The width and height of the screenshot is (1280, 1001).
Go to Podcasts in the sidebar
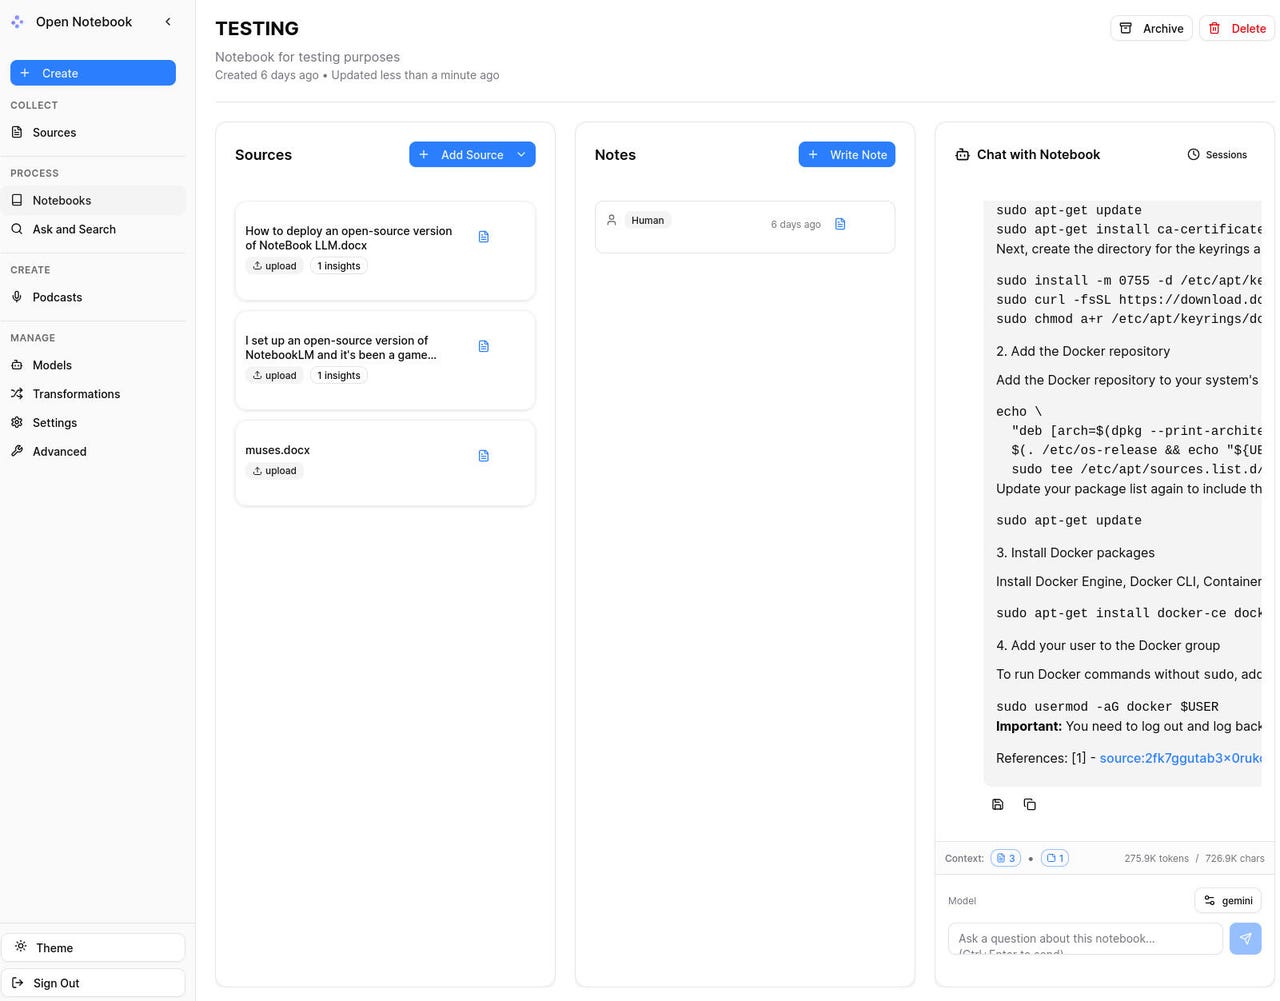coord(57,297)
